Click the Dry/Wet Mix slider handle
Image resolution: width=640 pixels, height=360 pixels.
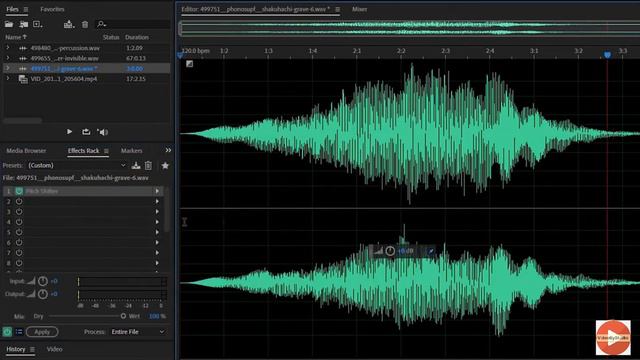pyautogui.click(x=123, y=316)
